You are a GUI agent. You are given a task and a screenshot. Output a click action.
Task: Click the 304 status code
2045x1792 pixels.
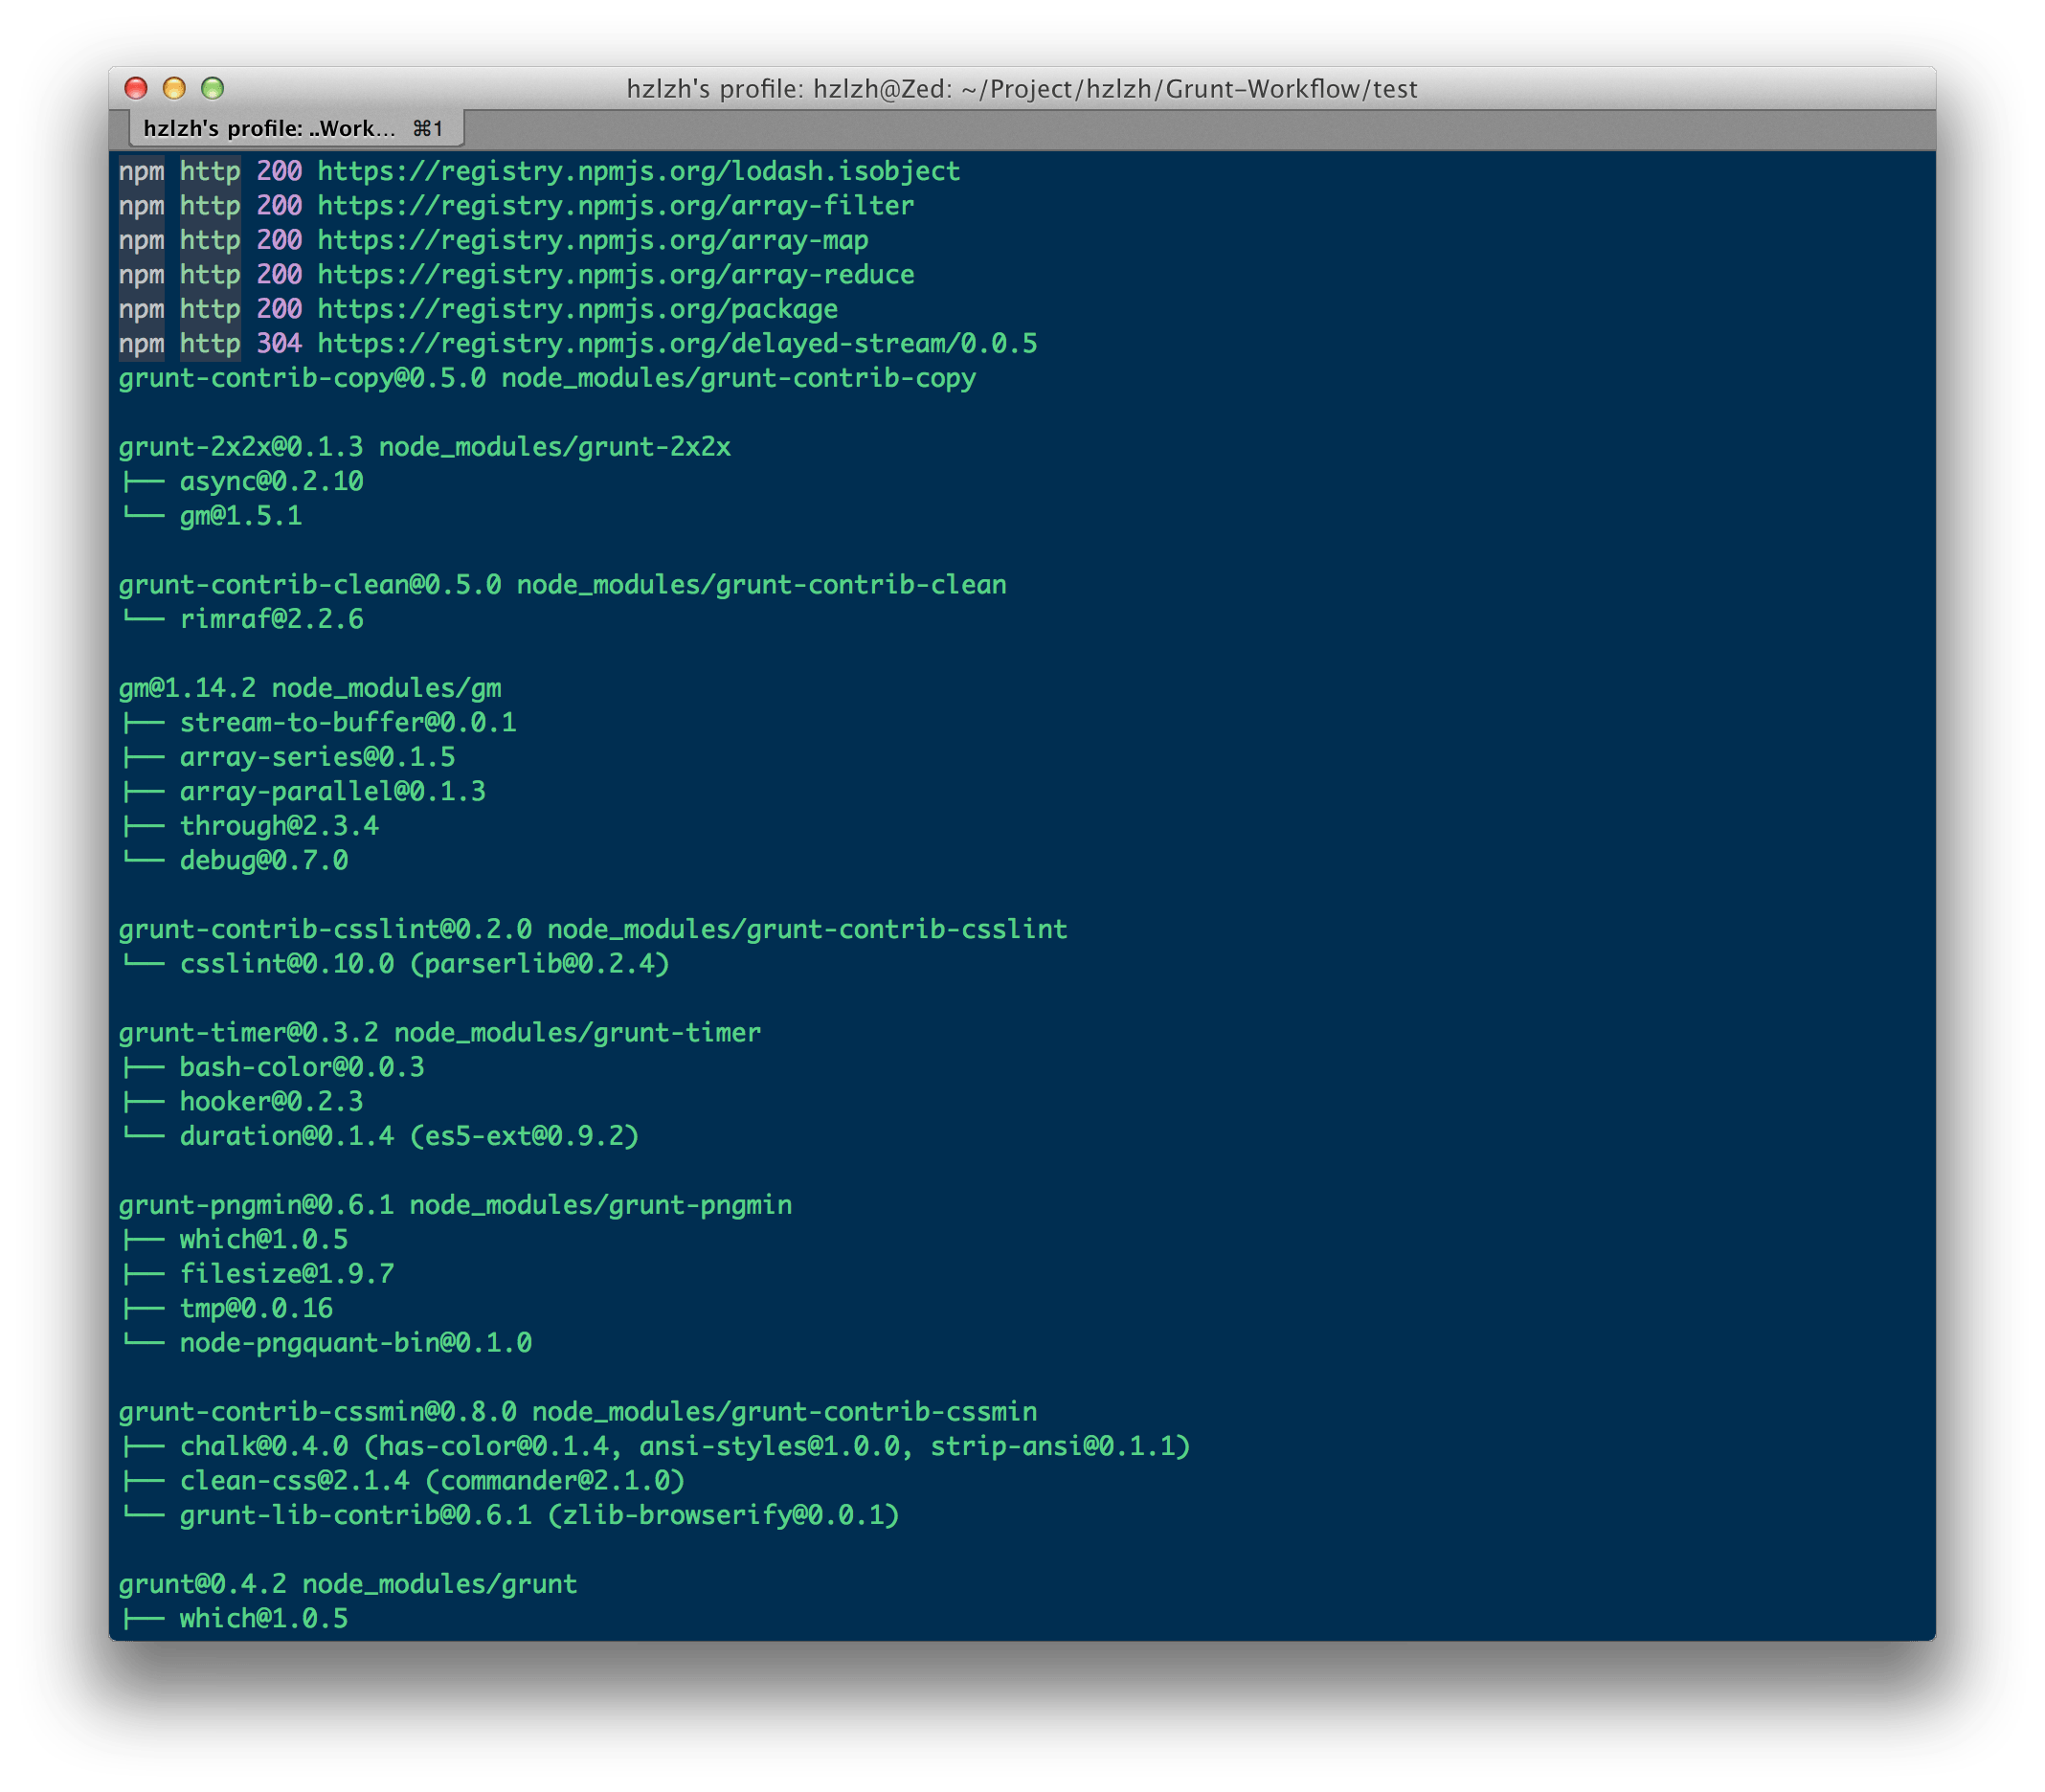(x=279, y=343)
